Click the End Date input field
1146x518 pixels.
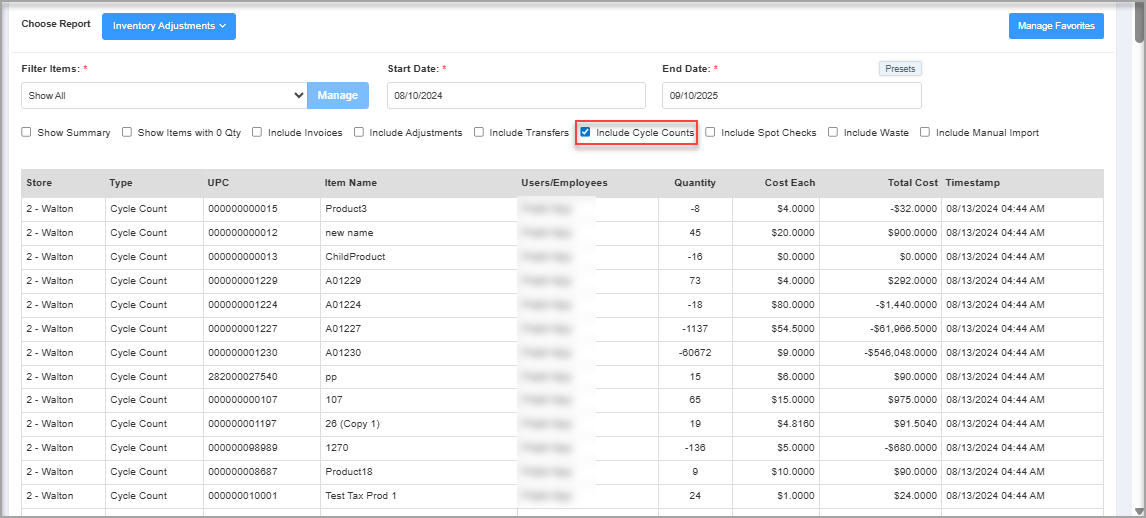click(791, 96)
